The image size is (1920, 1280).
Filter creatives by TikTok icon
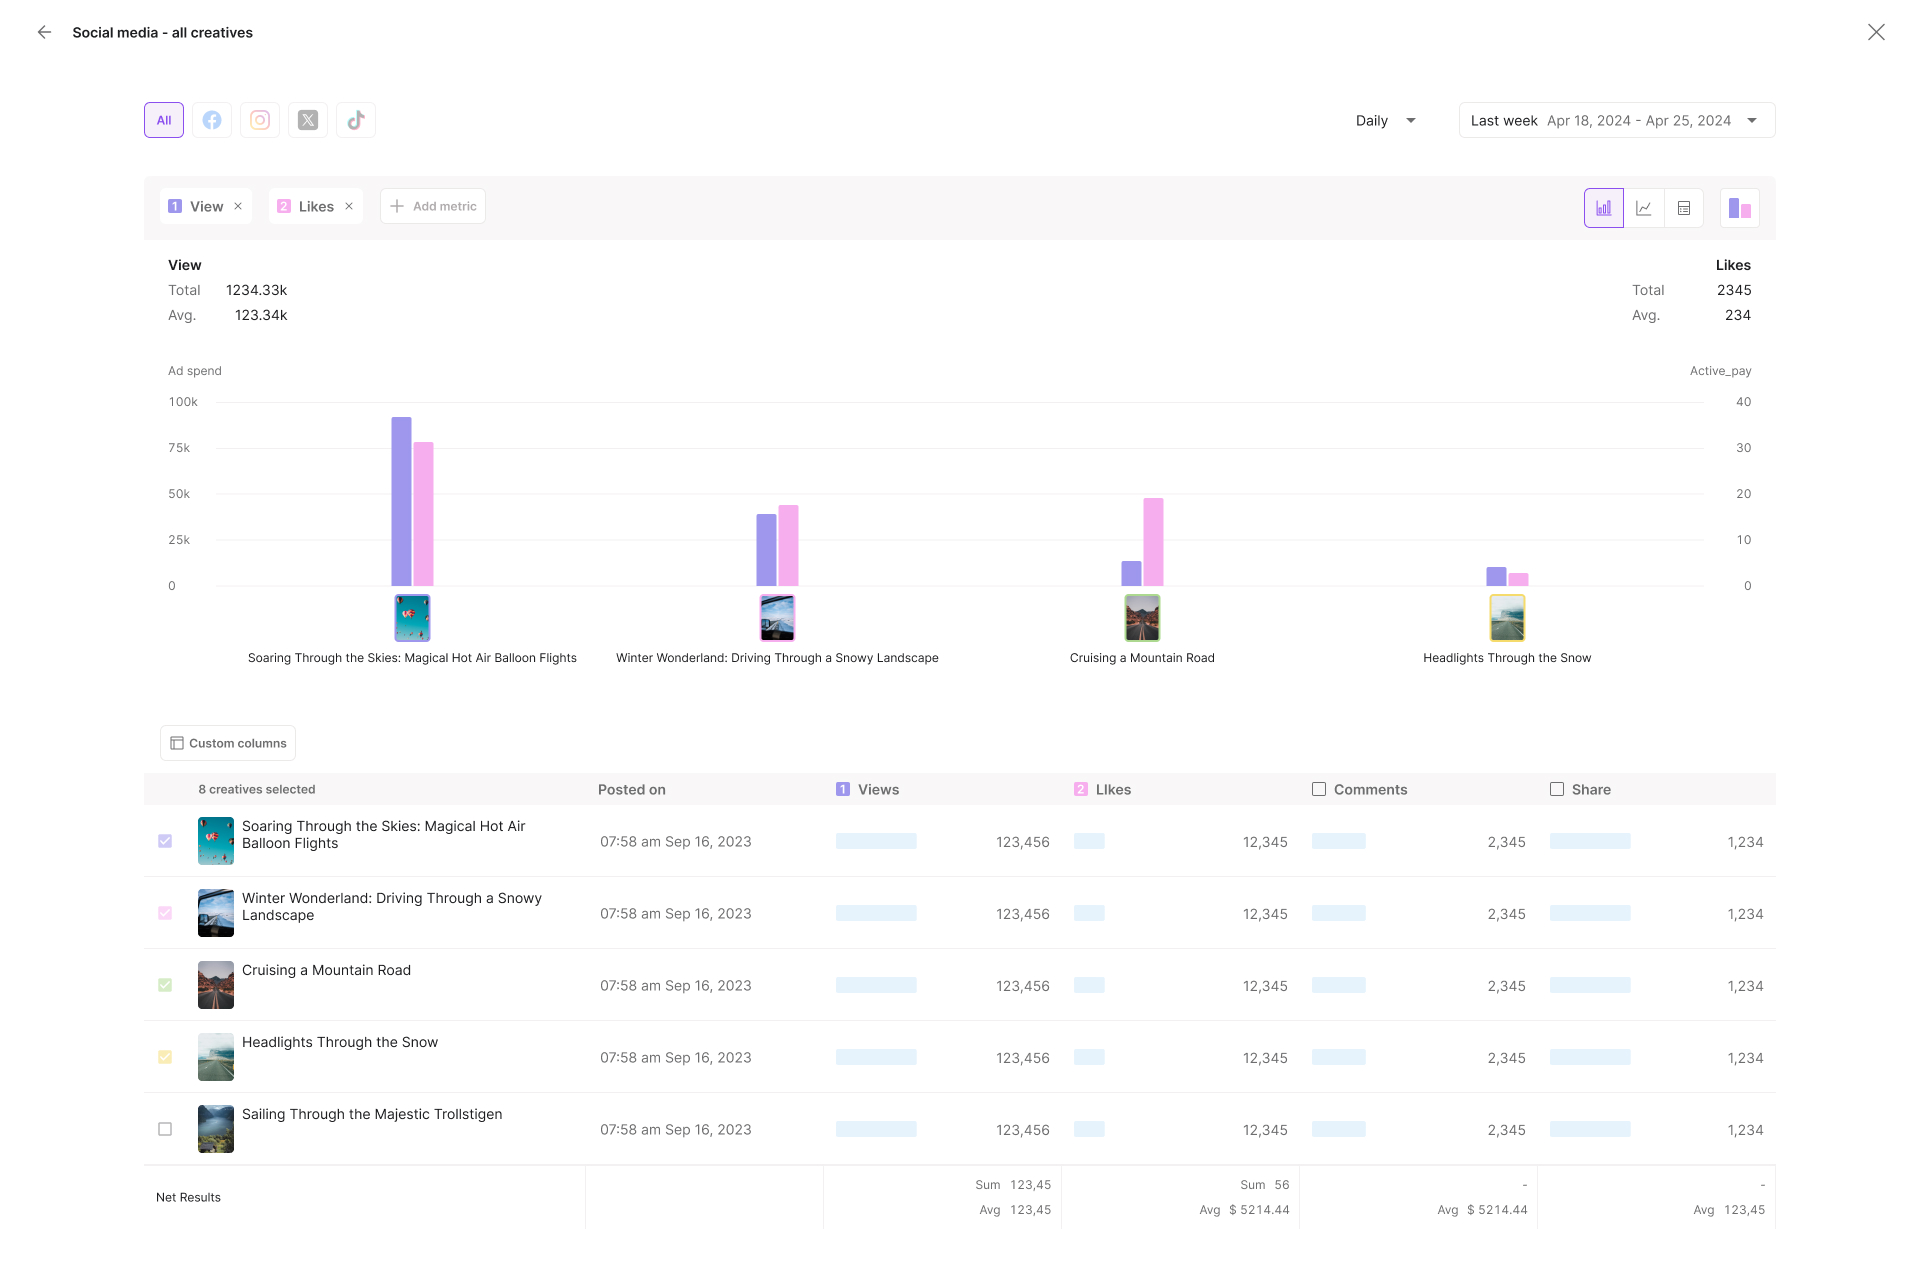point(356,120)
